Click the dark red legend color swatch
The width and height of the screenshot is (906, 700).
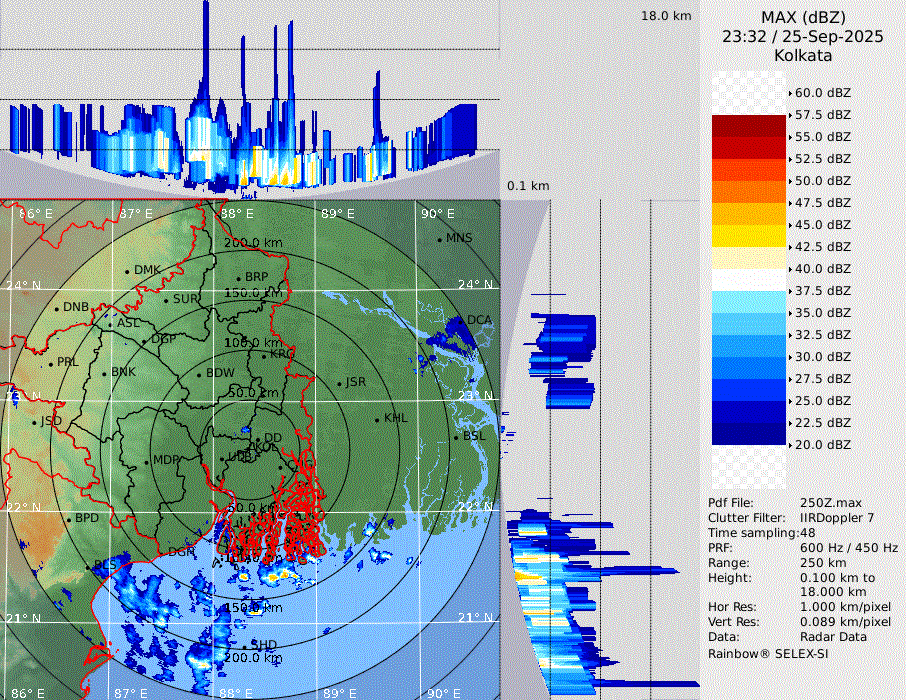(749, 126)
